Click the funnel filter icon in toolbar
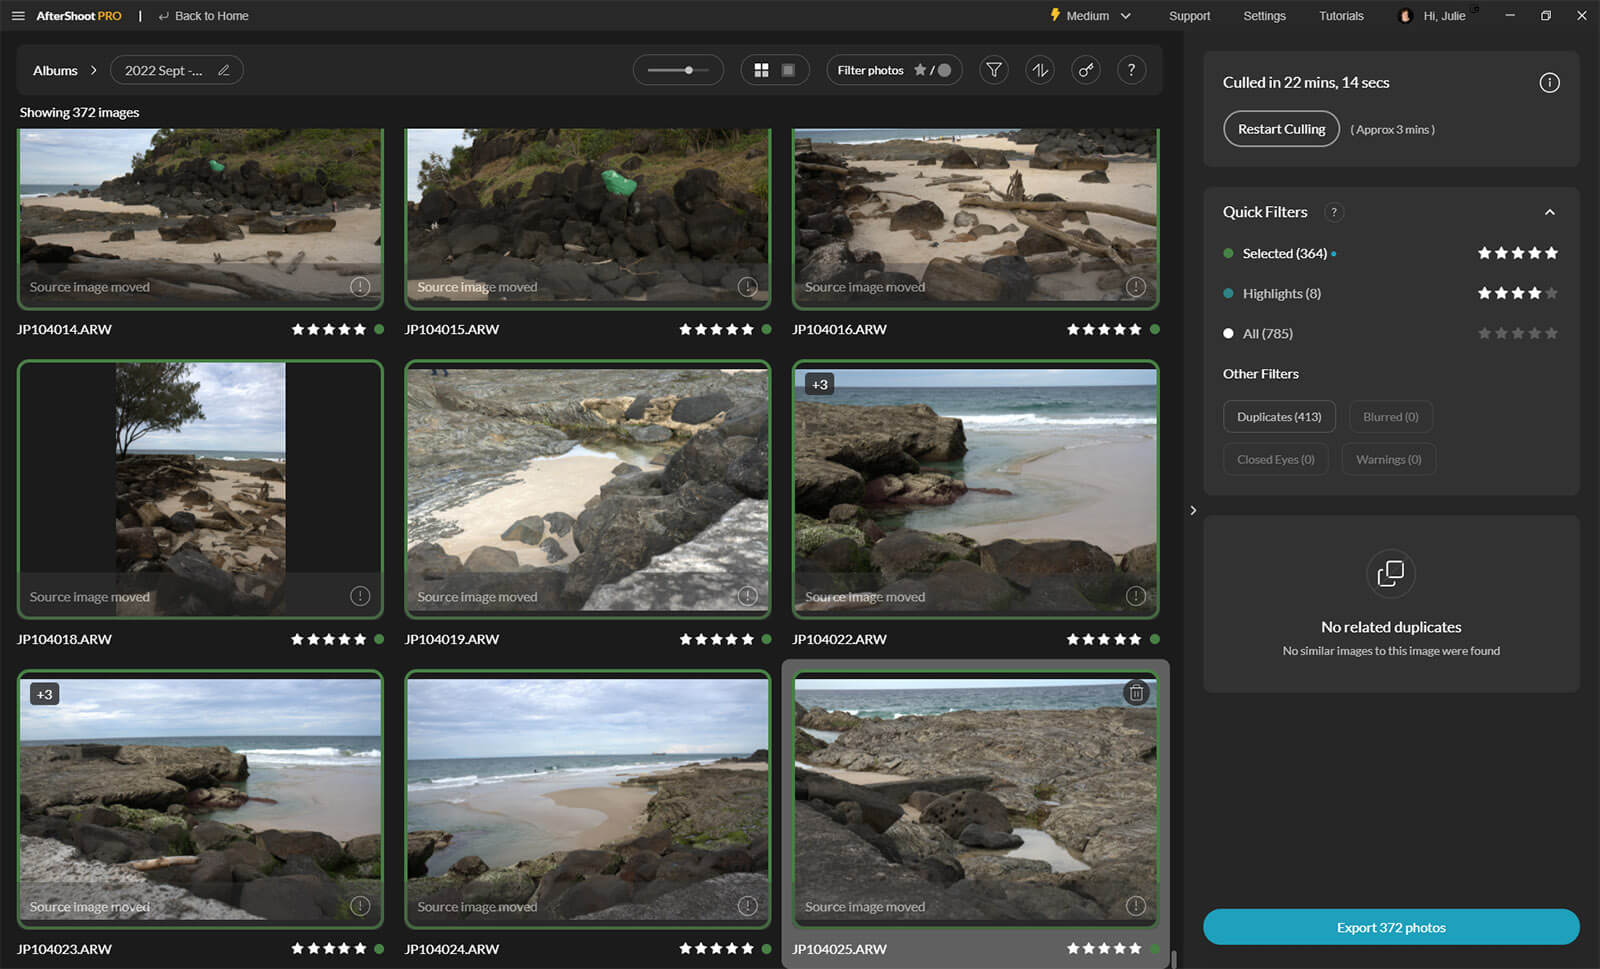Screen dimensions: 1600x969 pyautogui.click(x=993, y=70)
